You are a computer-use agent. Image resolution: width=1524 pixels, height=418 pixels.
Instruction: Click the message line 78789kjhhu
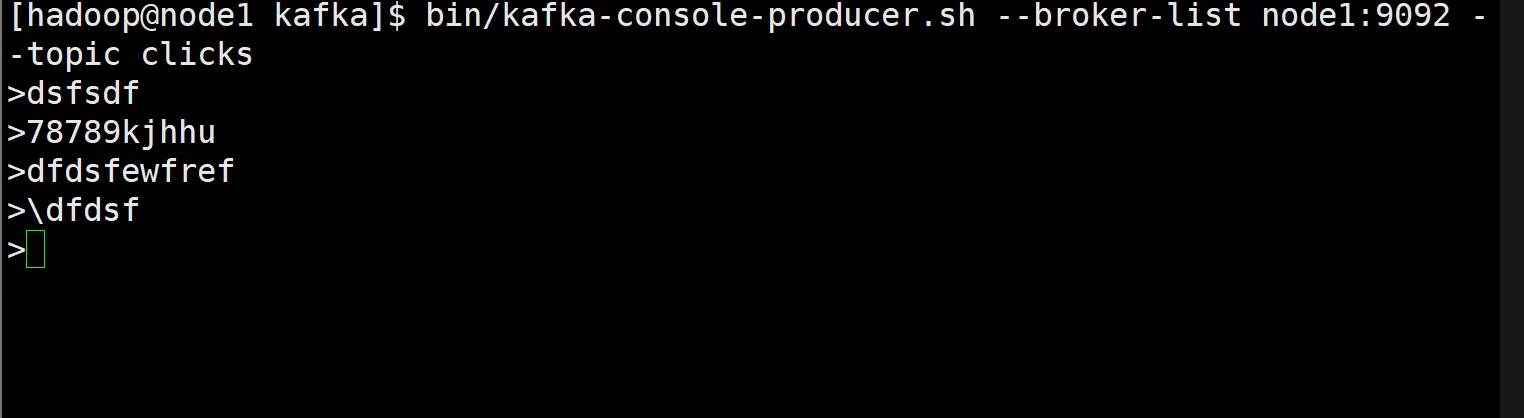point(121,133)
